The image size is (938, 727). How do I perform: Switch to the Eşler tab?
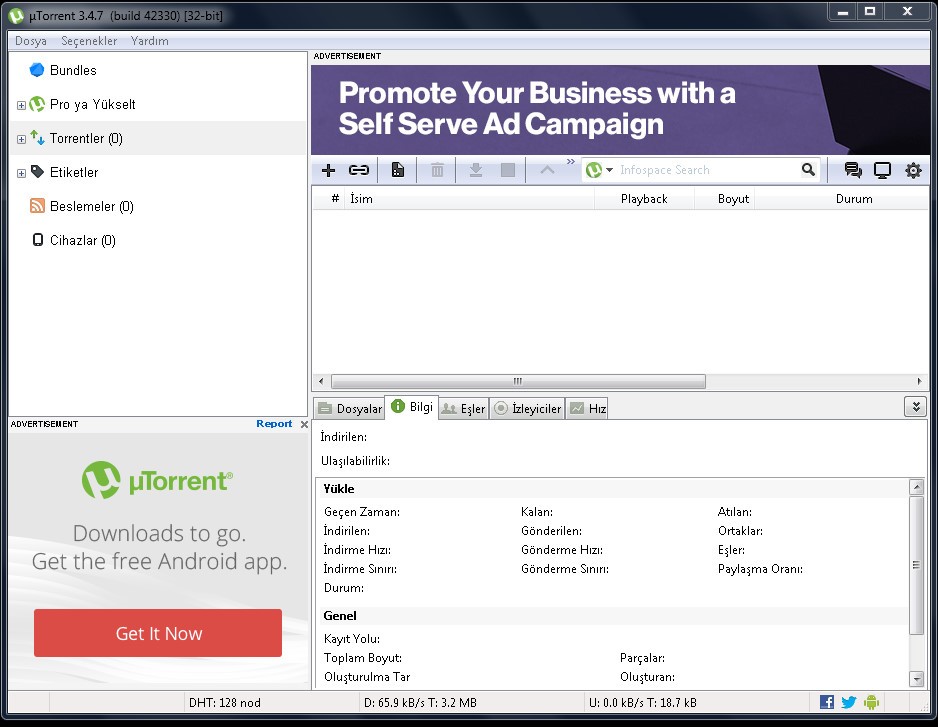coord(463,408)
